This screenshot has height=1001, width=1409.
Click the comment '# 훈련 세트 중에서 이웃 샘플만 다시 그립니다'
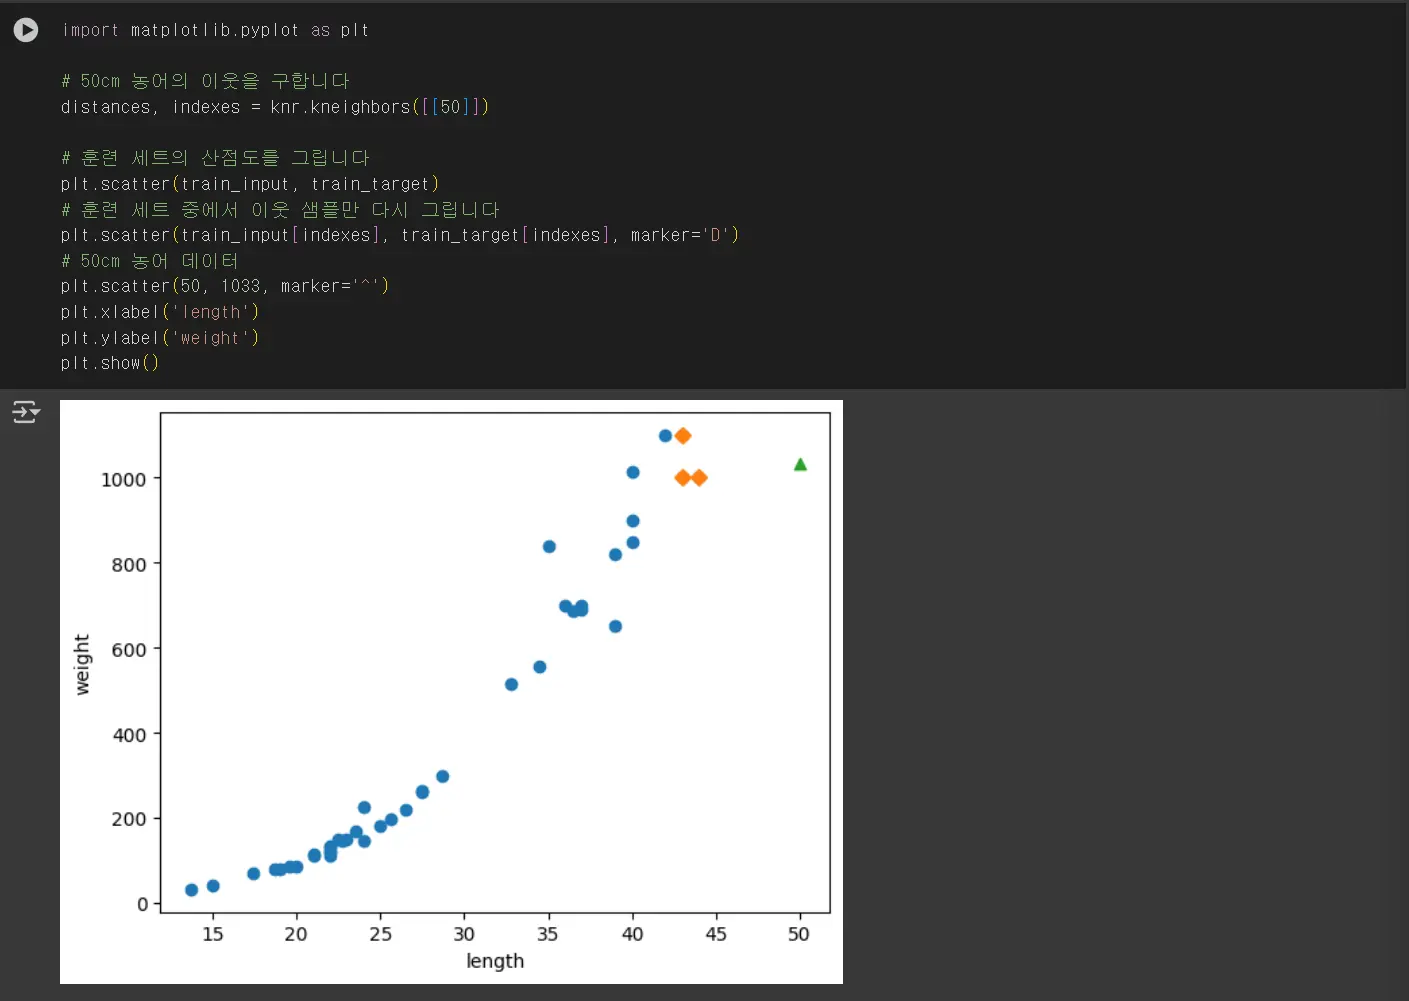coord(280,210)
